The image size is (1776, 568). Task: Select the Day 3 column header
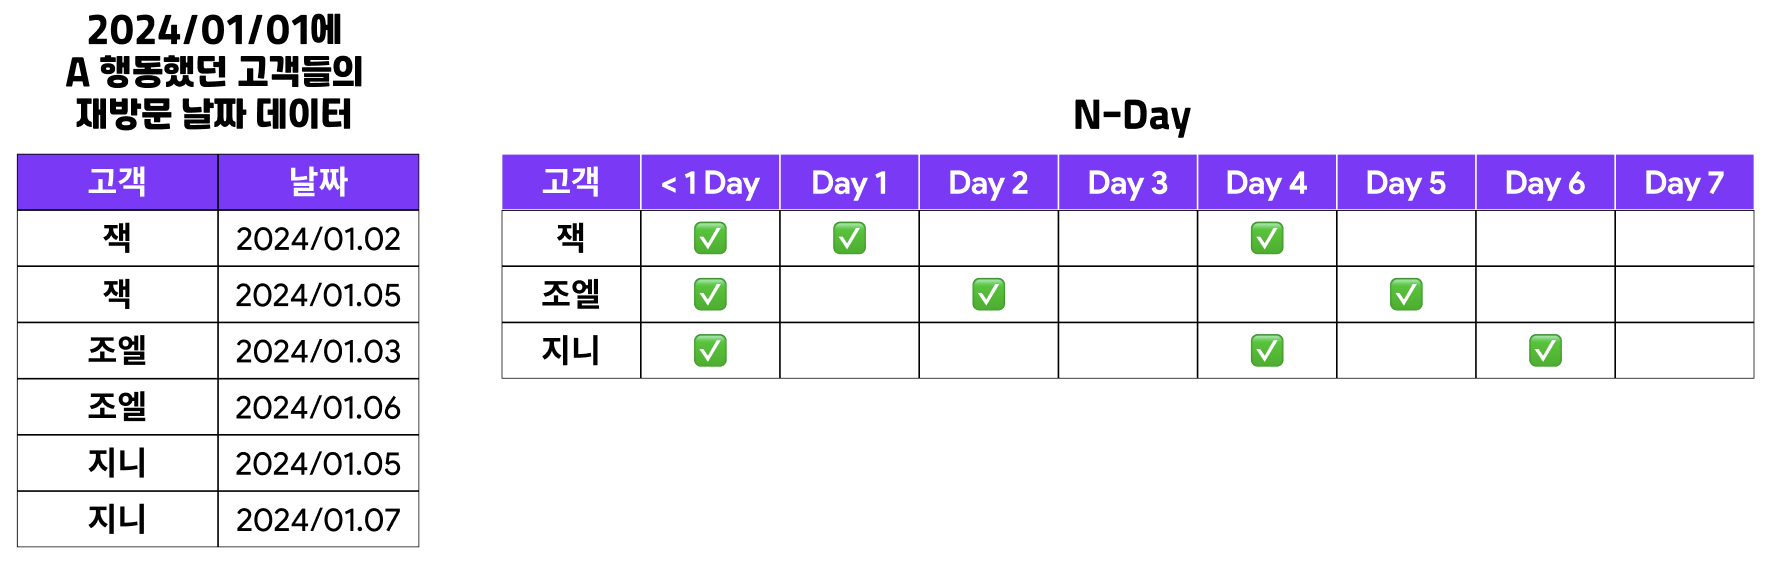[1128, 182]
